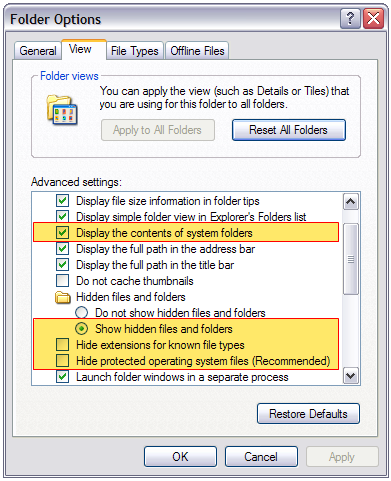391x481 pixels.
Task: Select Show hidden files and folders option
Action: (81, 329)
